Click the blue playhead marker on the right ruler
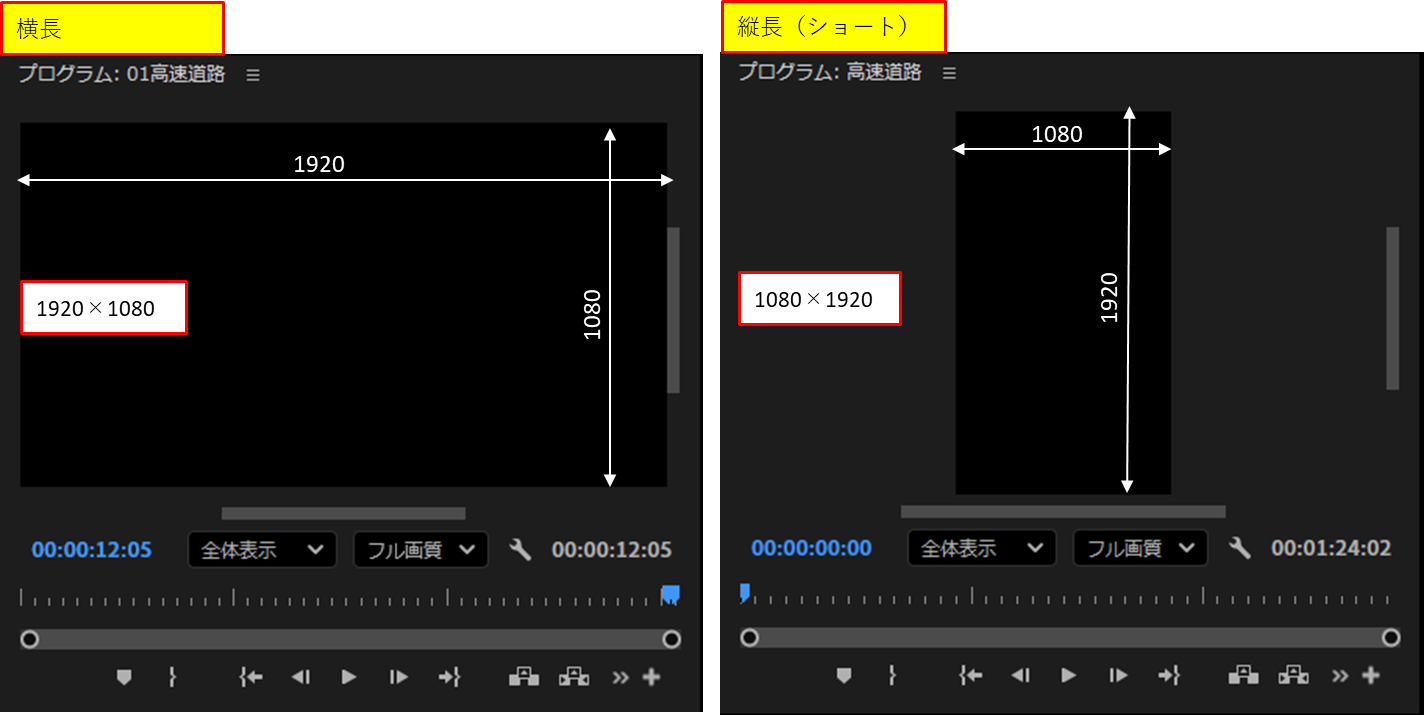Viewport: 1424px width, 715px height. tap(744, 593)
